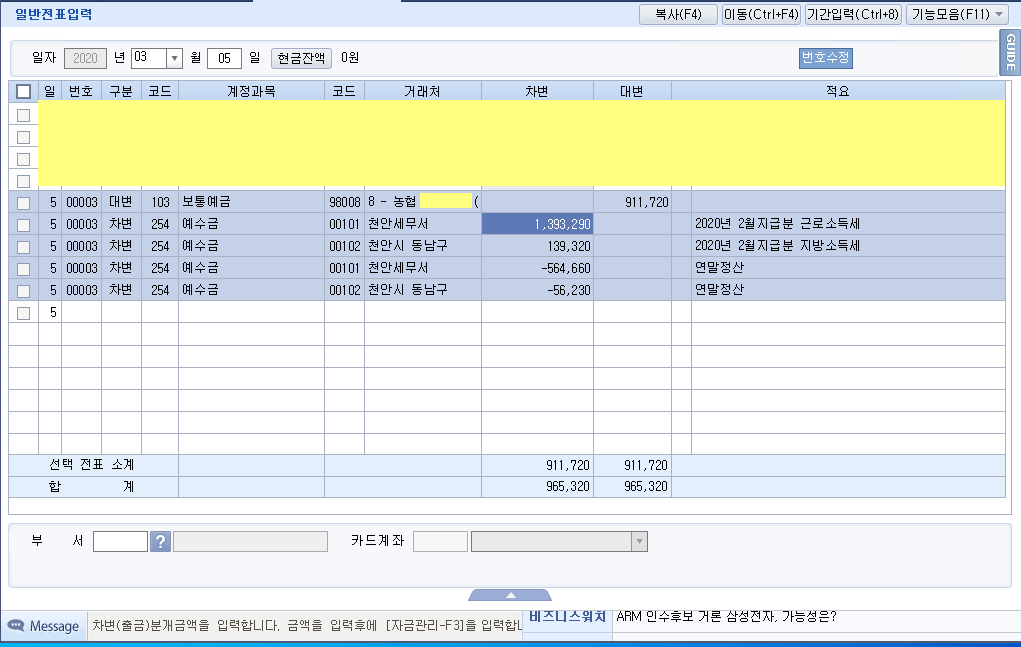The width and height of the screenshot is (1021, 647).
Task: Check the empty new-entry row checkbox
Action: click(x=23, y=313)
